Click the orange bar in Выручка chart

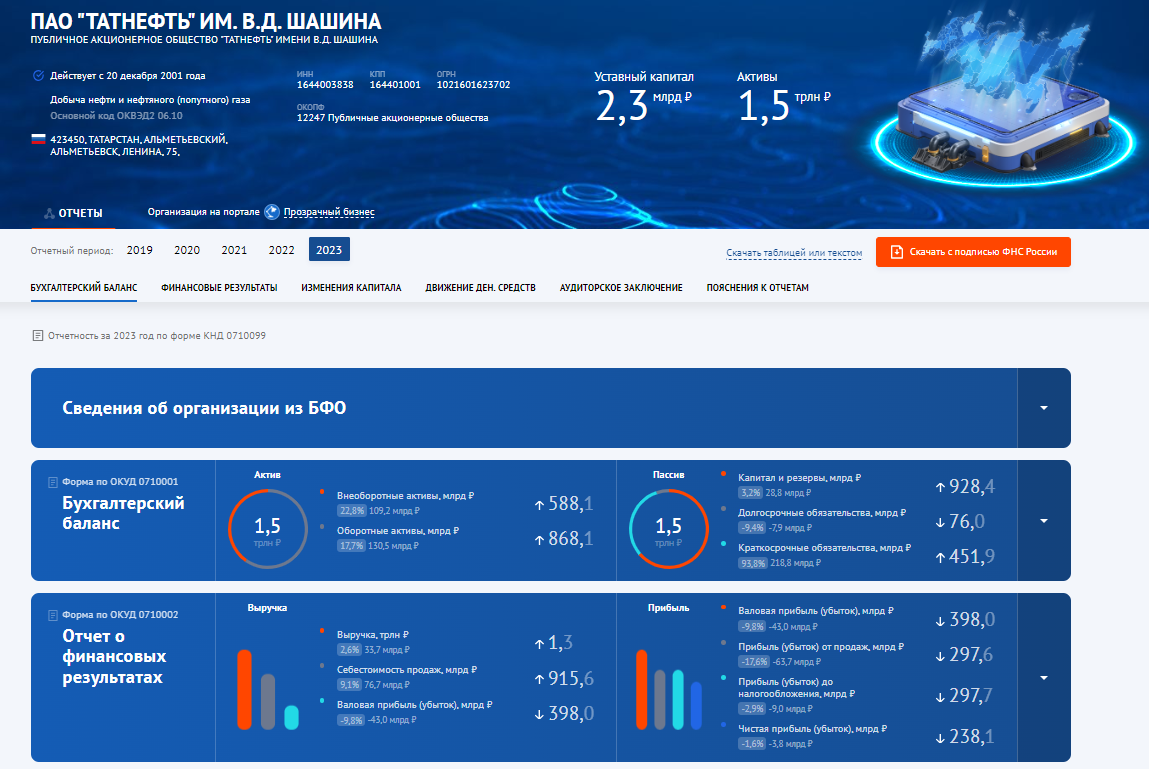click(x=245, y=689)
